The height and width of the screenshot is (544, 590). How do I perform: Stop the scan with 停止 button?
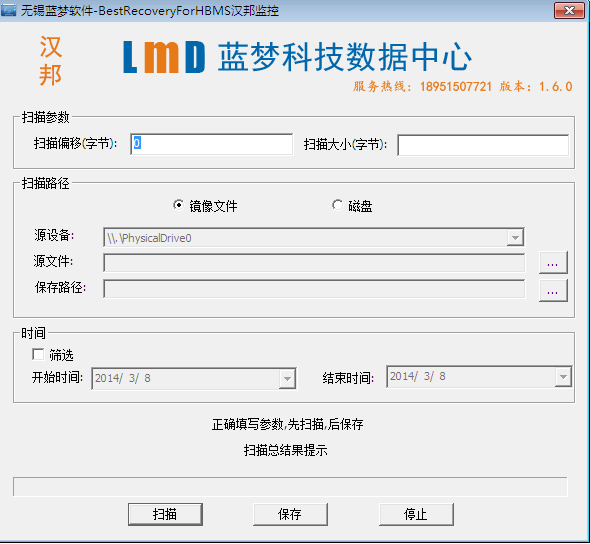tap(416, 514)
